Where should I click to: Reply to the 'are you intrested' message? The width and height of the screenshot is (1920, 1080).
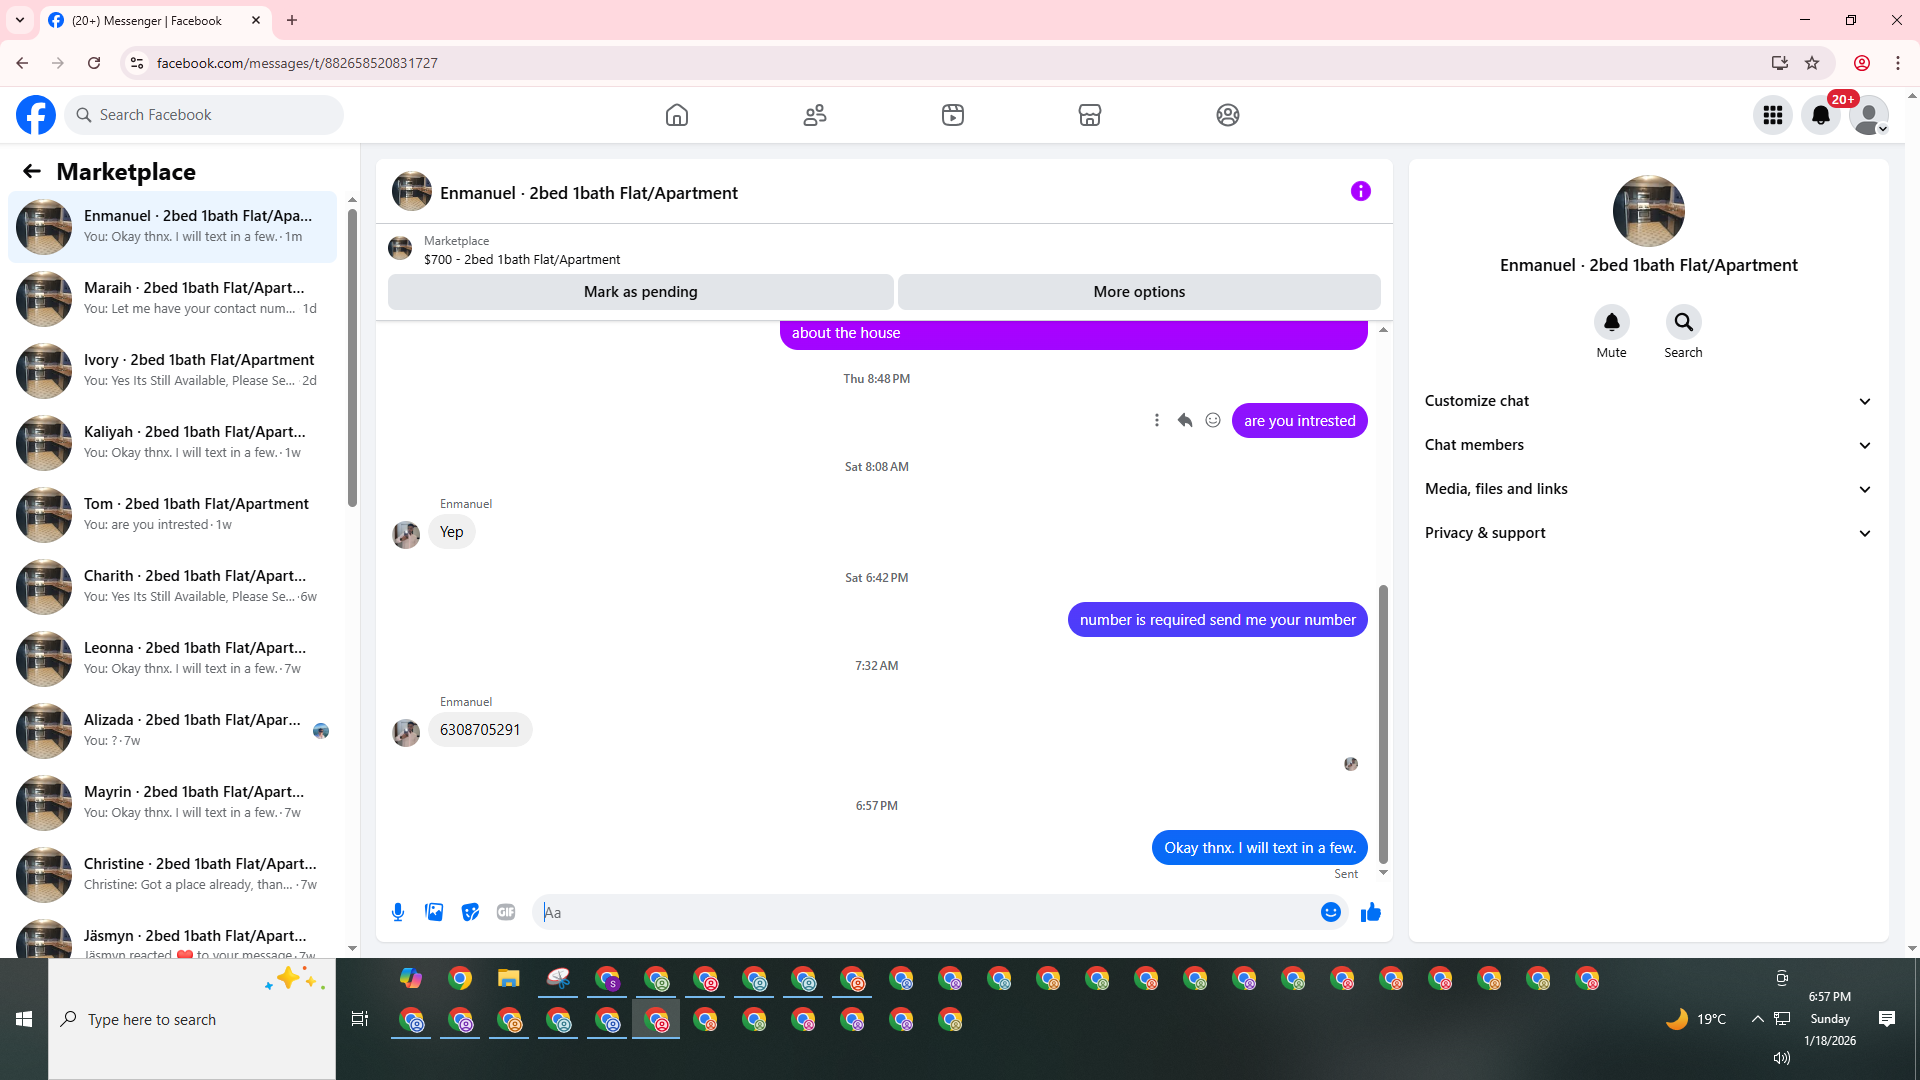coord(1185,420)
